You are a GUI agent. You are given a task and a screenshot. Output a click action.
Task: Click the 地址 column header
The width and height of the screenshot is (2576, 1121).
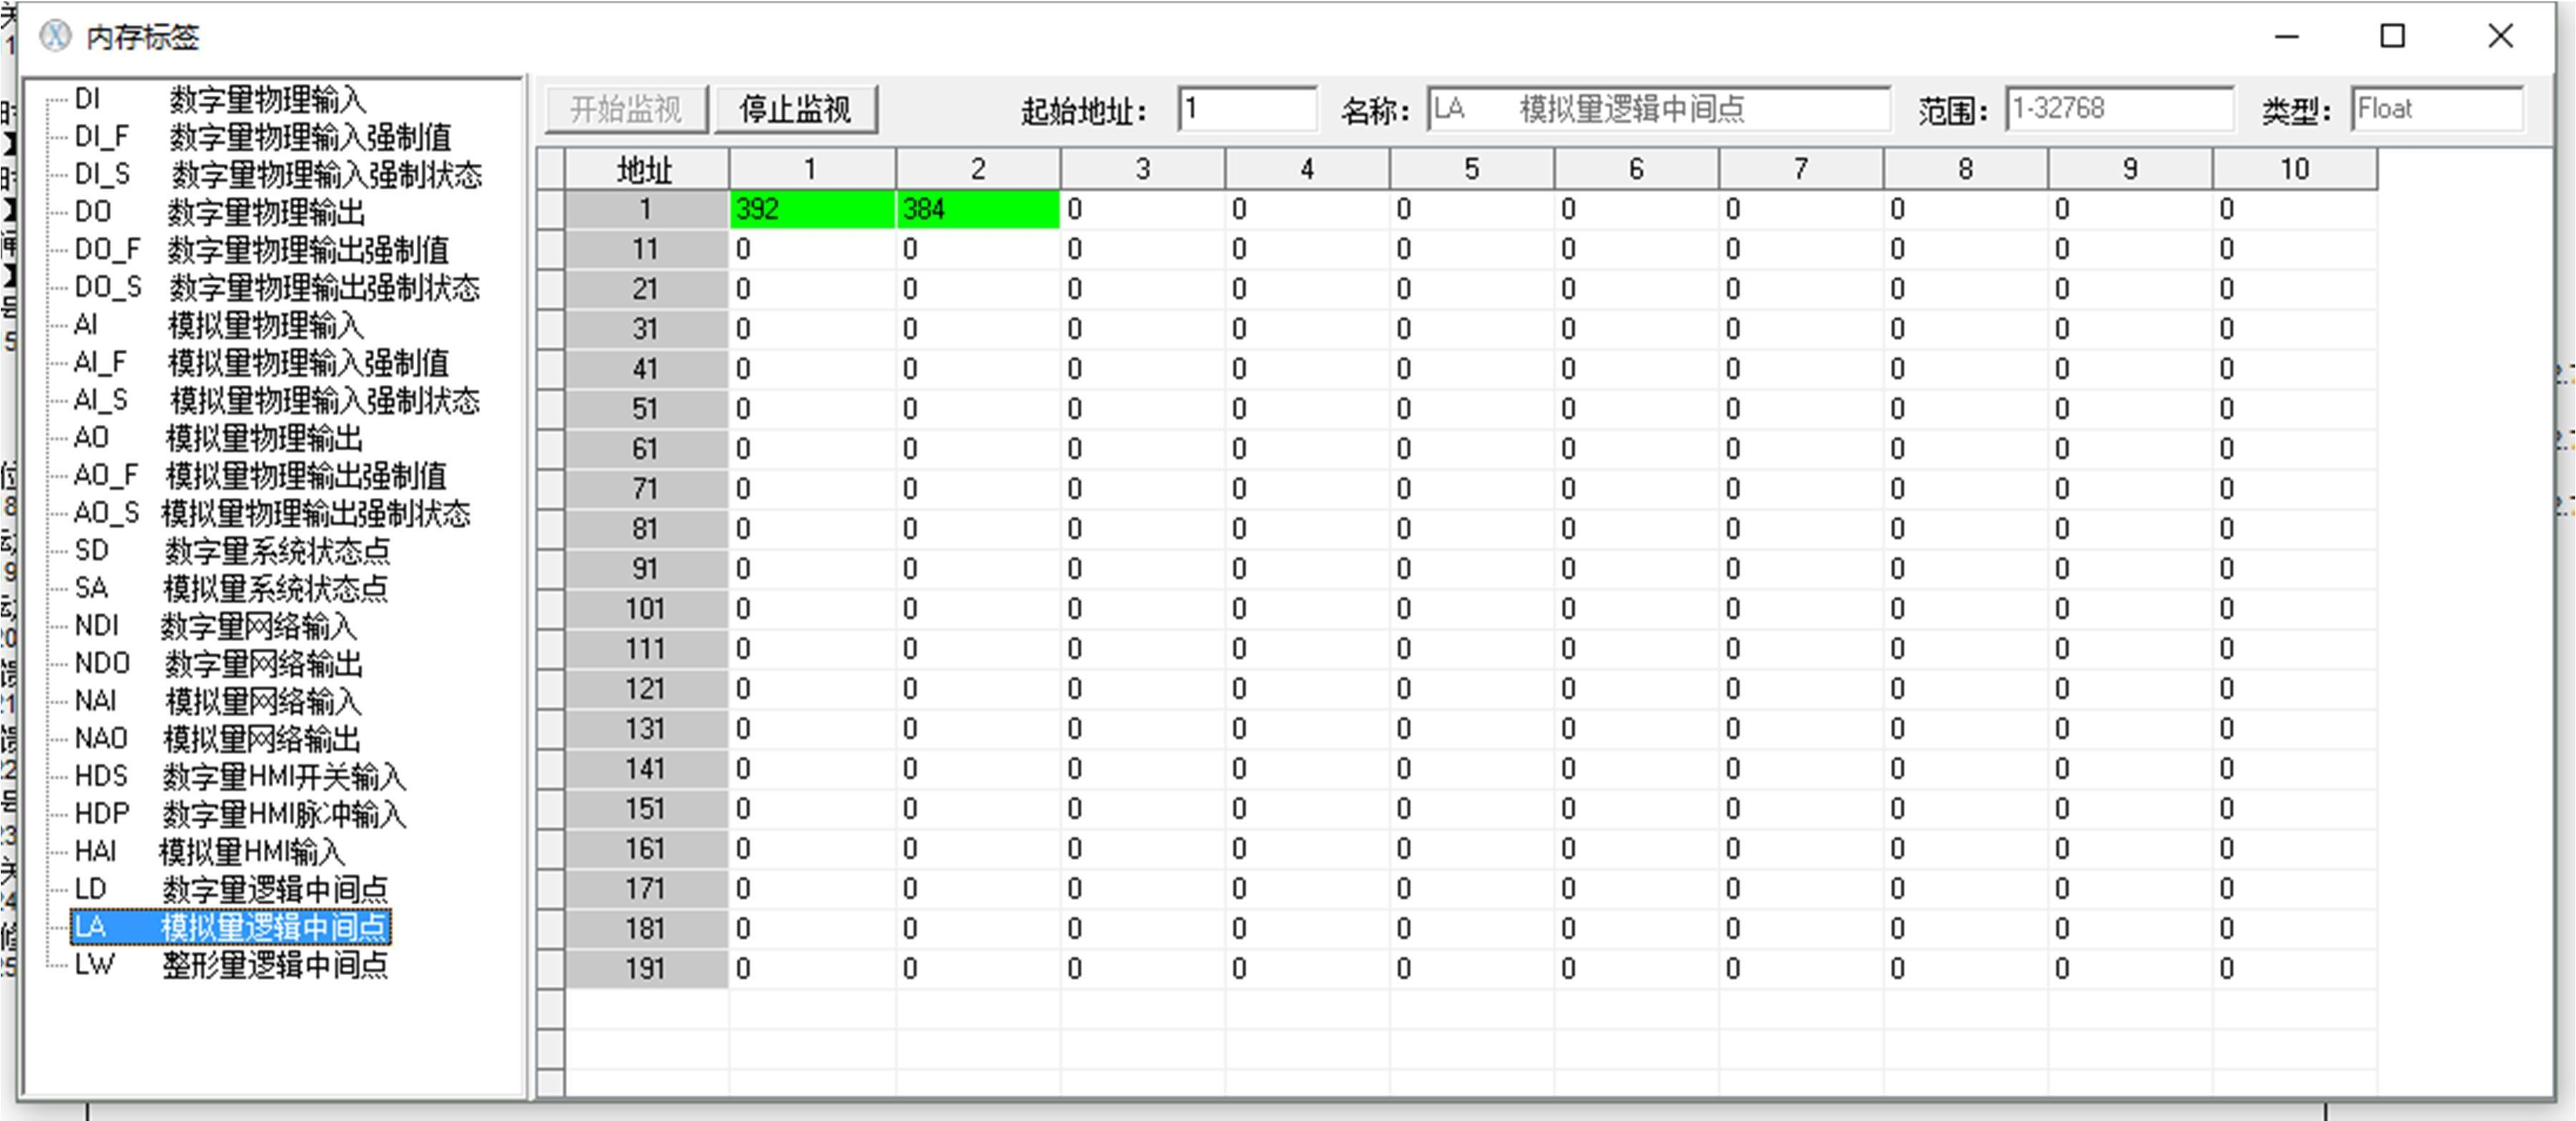point(645,170)
